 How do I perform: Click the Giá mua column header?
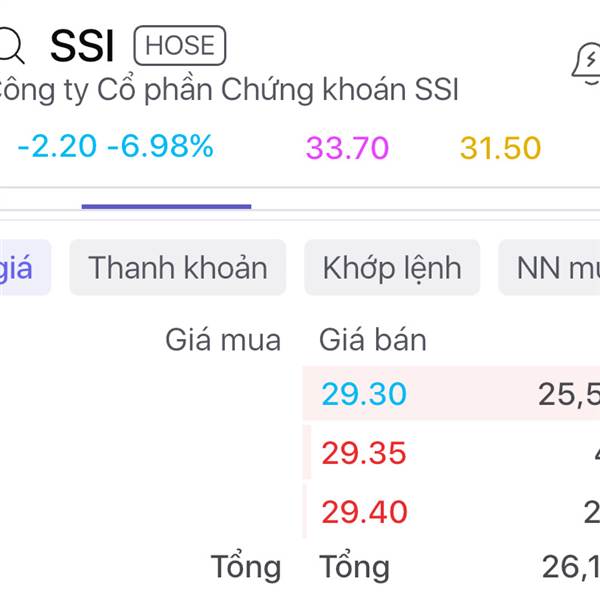tap(223, 340)
